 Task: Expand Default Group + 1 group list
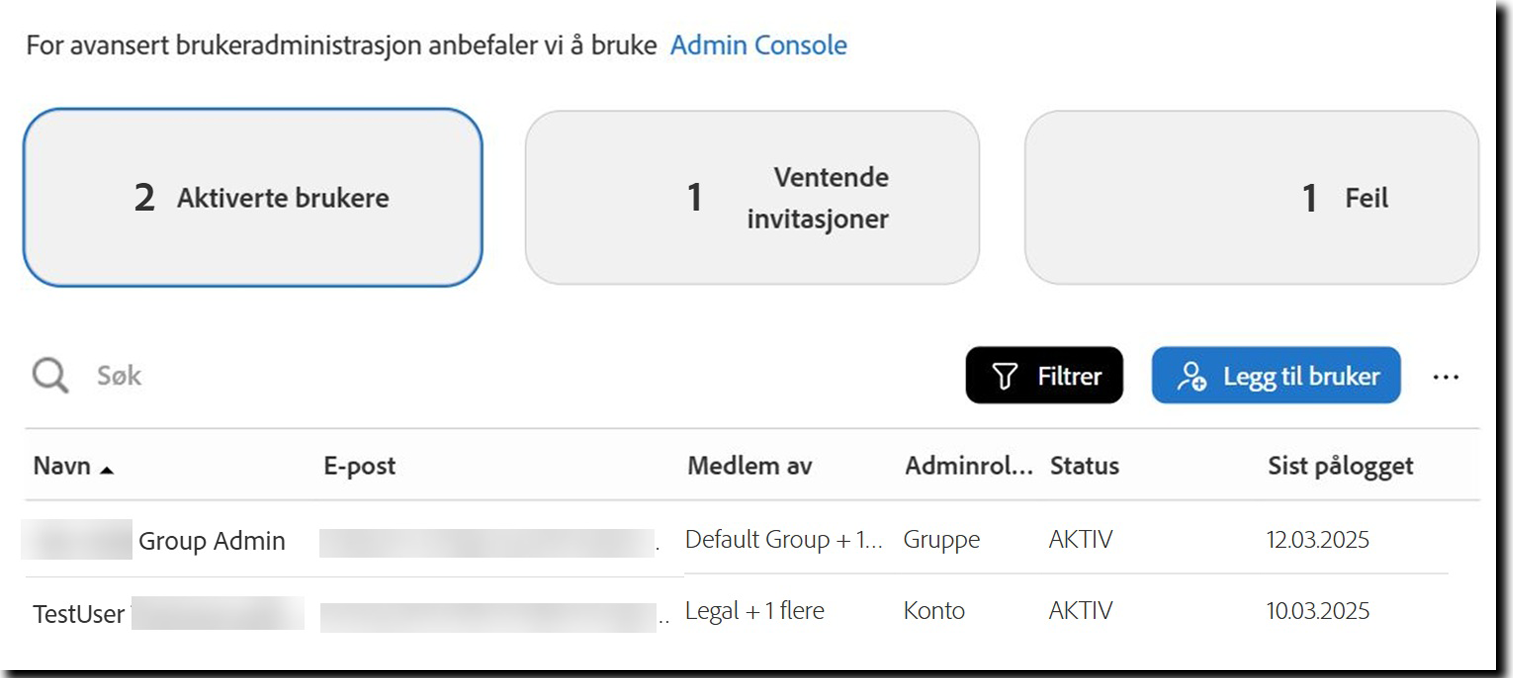pos(786,540)
